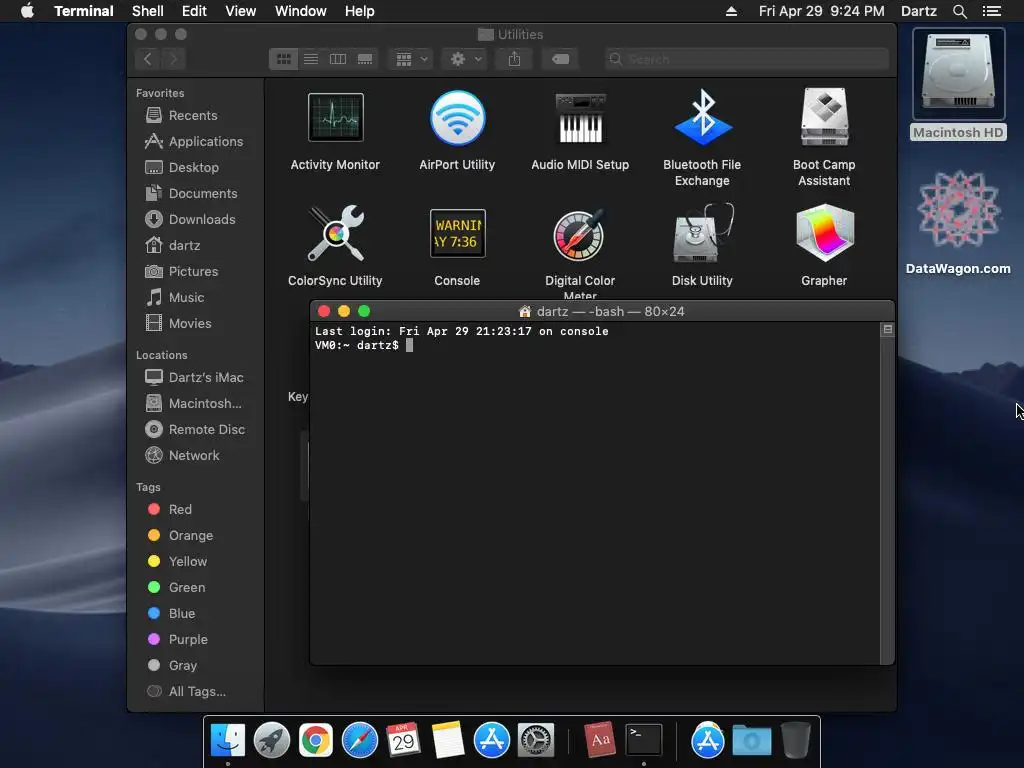Open System Preferences in the Dock

[536, 740]
